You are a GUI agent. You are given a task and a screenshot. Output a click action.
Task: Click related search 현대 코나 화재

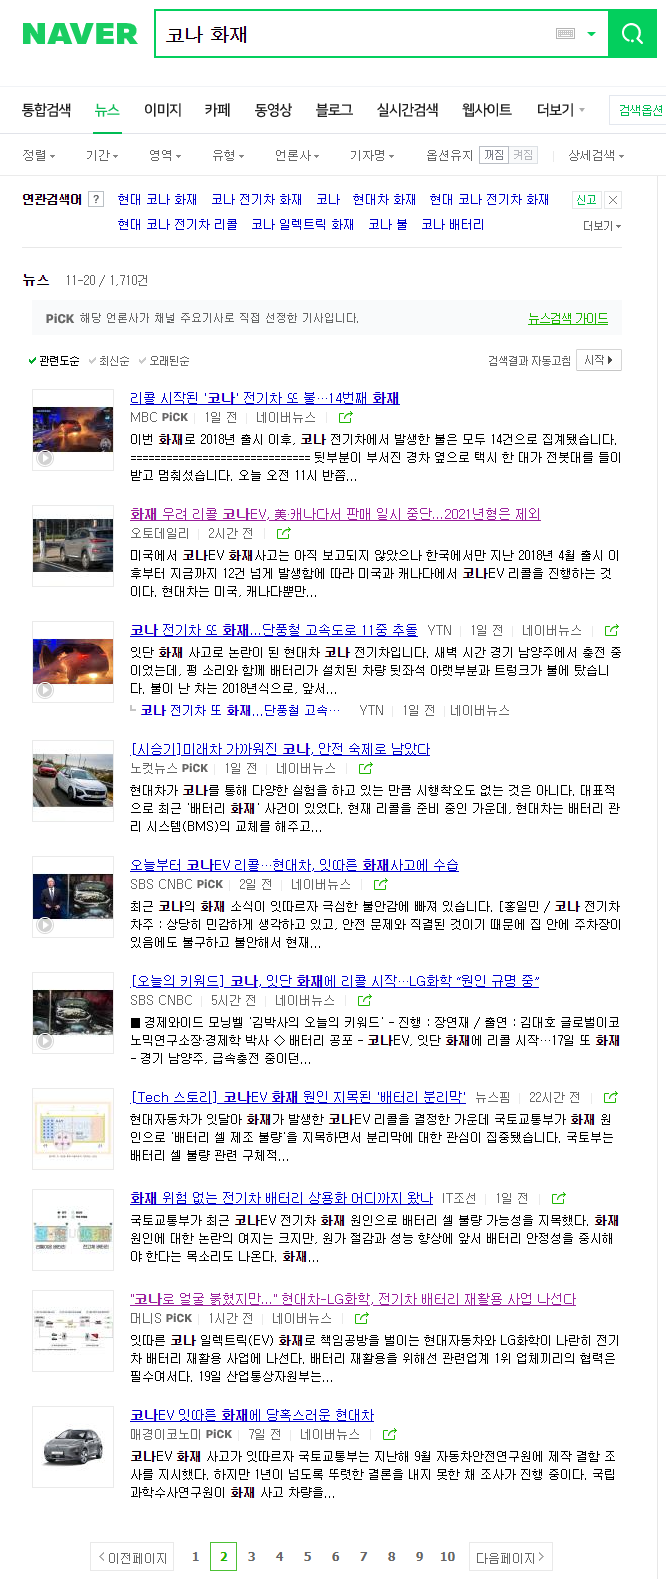pos(157,200)
